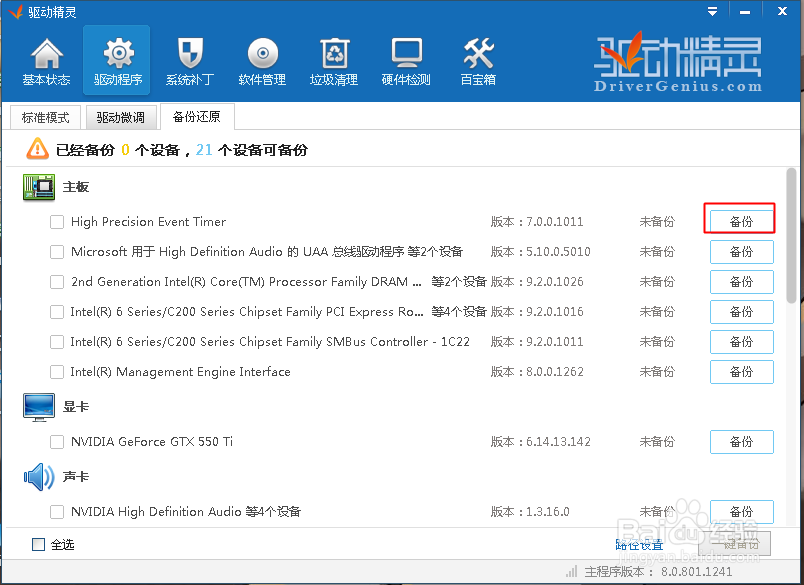Click the 显卡 display category icon
804x585 pixels.
click(x=39, y=407)
